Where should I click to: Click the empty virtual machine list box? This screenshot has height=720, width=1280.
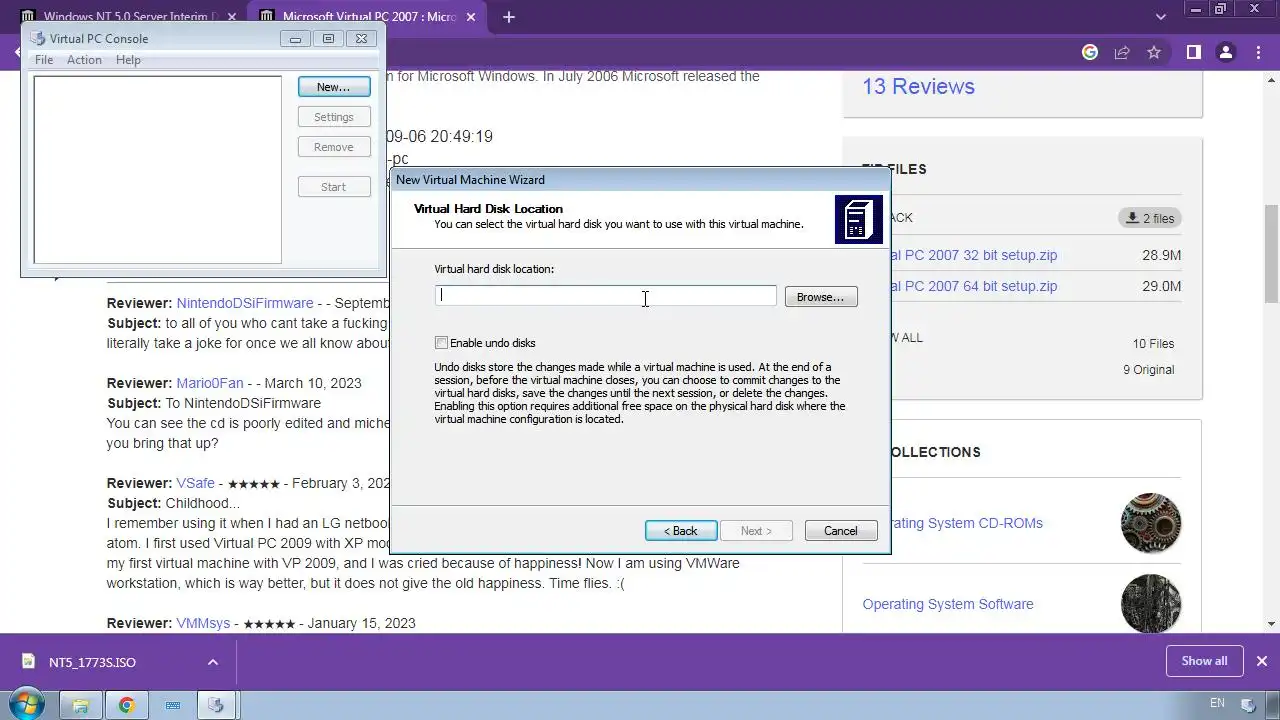(158, 170)
